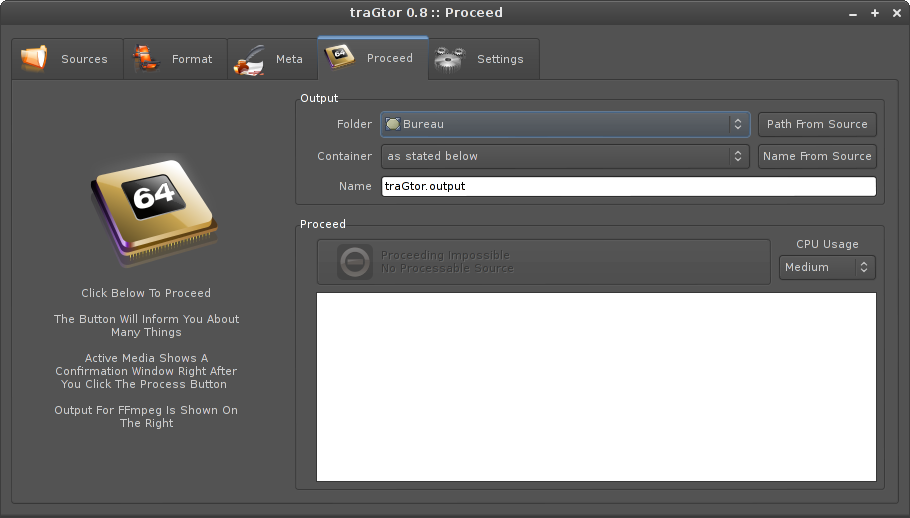Image resolution: width=910 pixels, height=518 pixels.
Task: Click the 'Container' label
Action: (344, 156)
